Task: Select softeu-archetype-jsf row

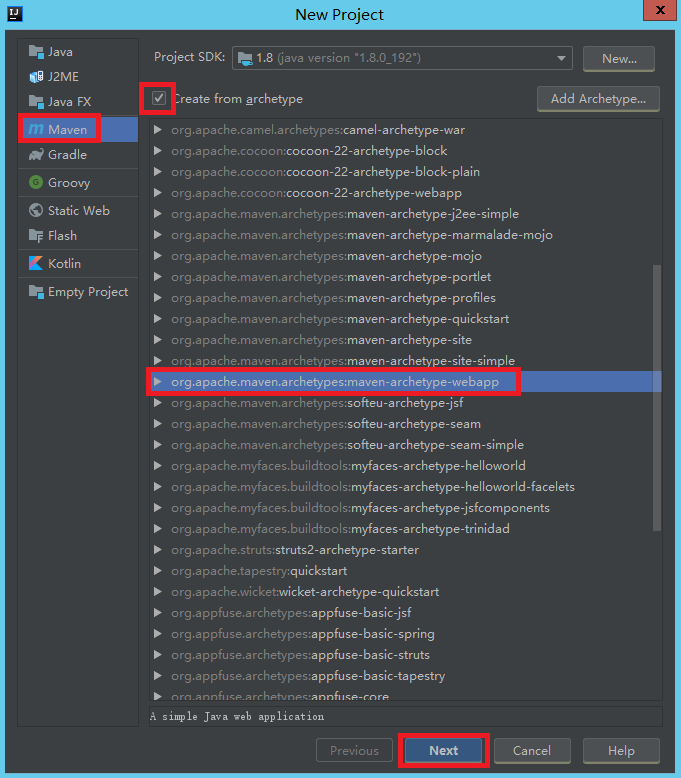Action: tap(406, 403)
